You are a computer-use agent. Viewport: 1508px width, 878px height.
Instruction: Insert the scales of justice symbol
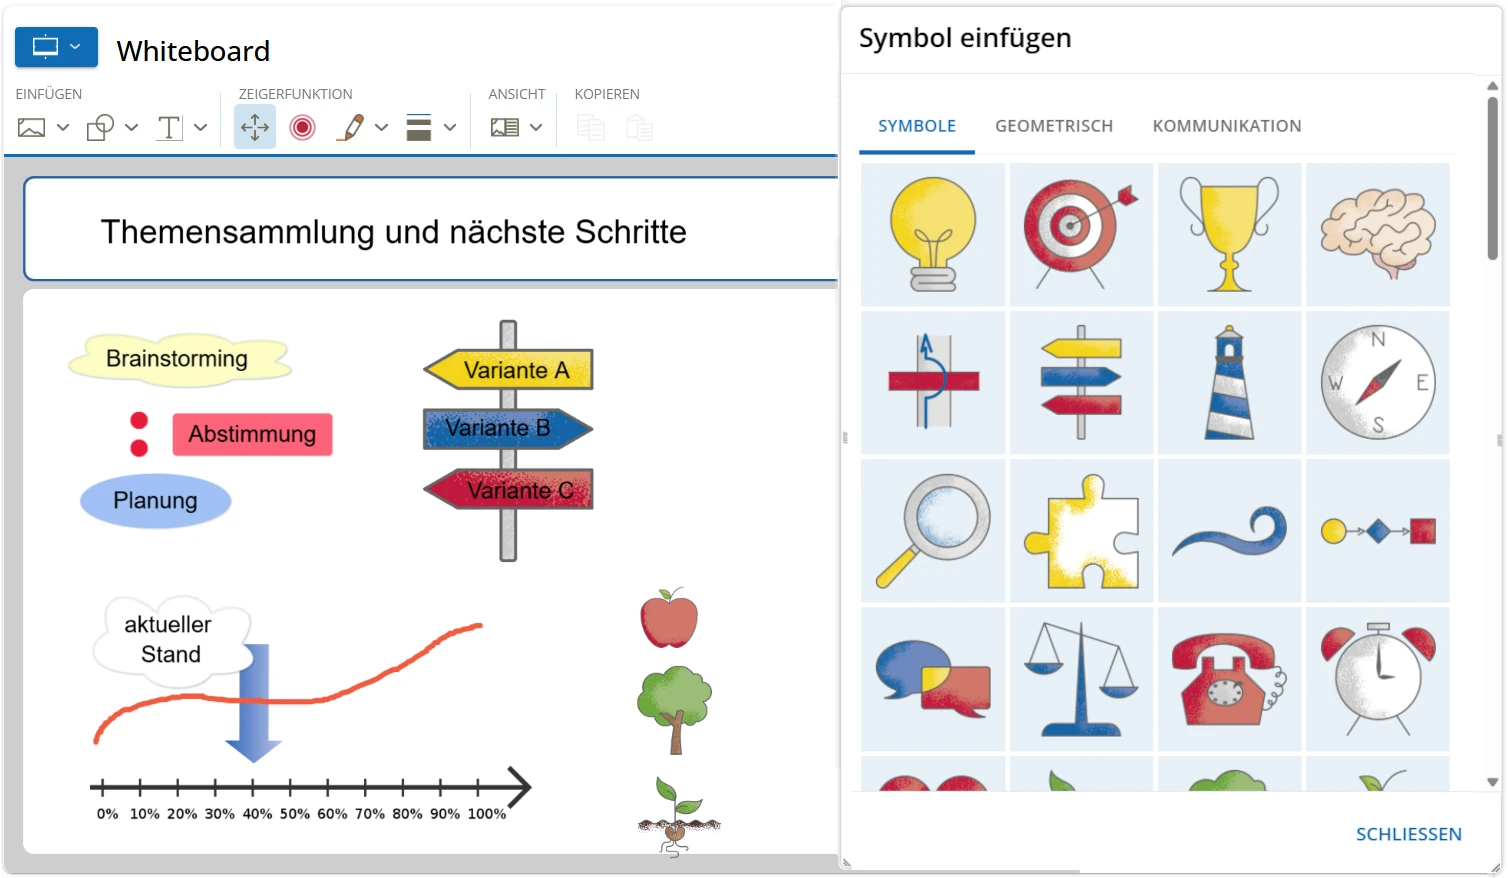tap(1081, 679)
